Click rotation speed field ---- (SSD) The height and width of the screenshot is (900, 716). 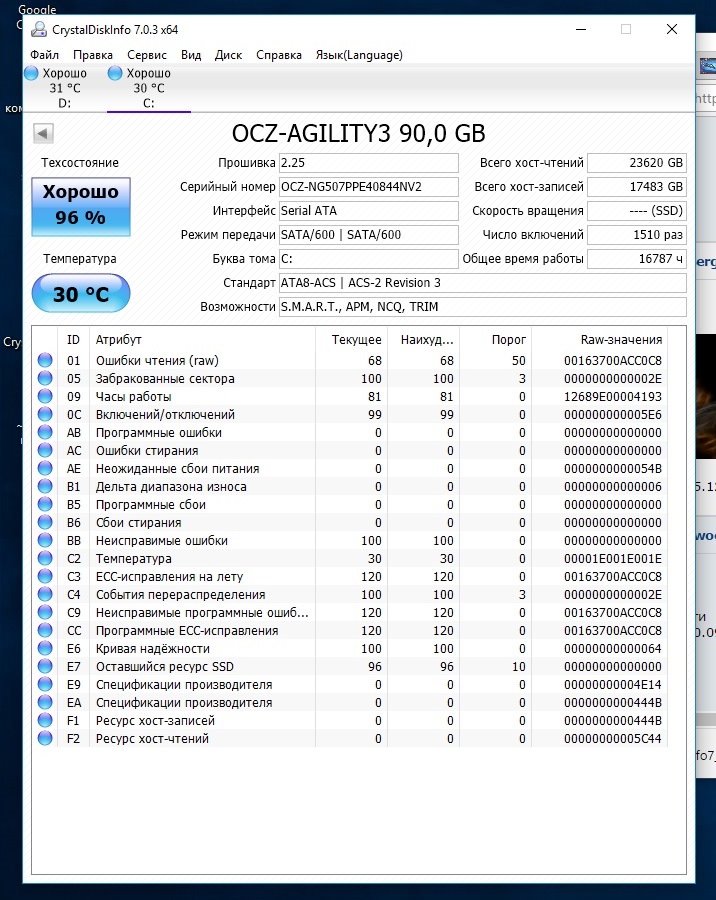click(637, 211)
